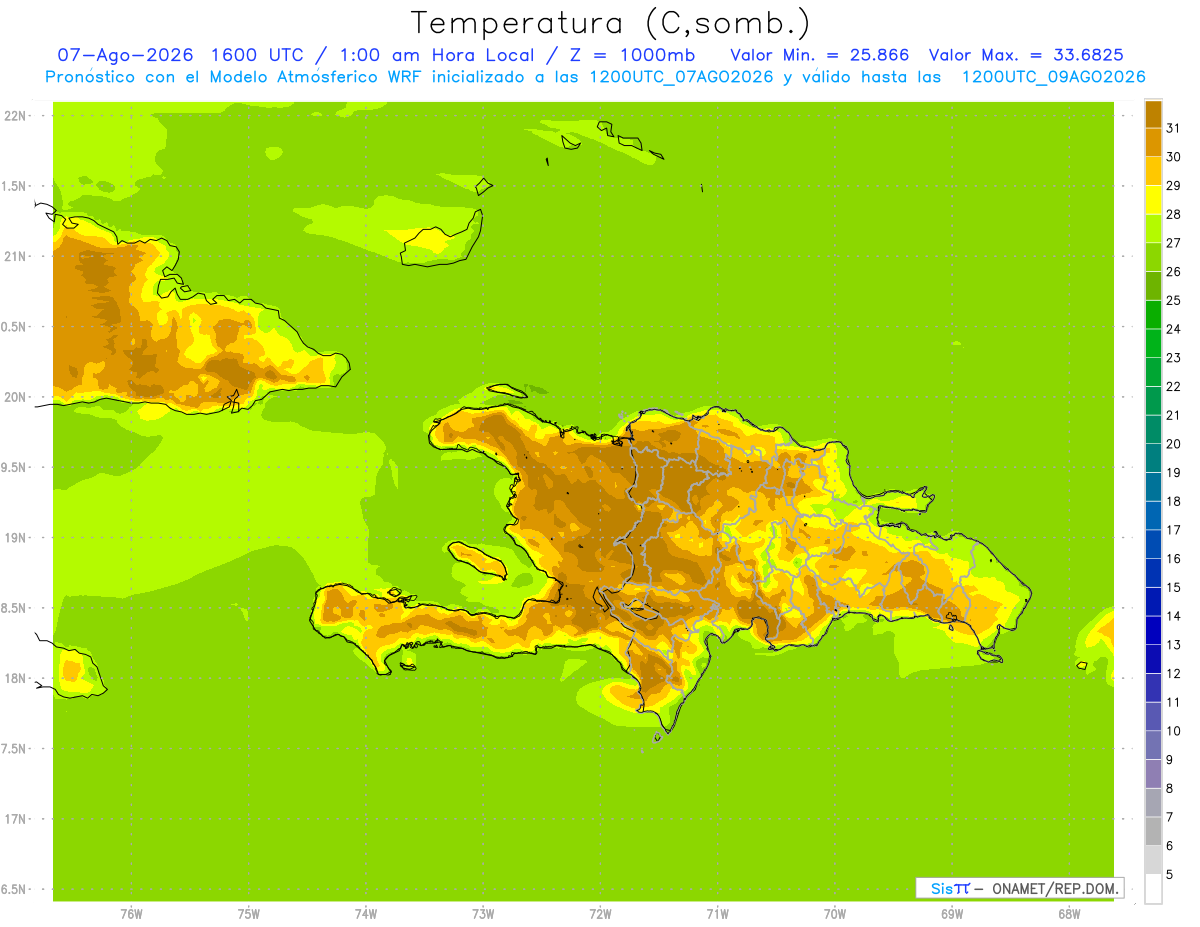Viewport: 1200px width, 927px height.
Task: Click the title "Temperatura (C,somb.)"
Action: (x=610, y=23)
